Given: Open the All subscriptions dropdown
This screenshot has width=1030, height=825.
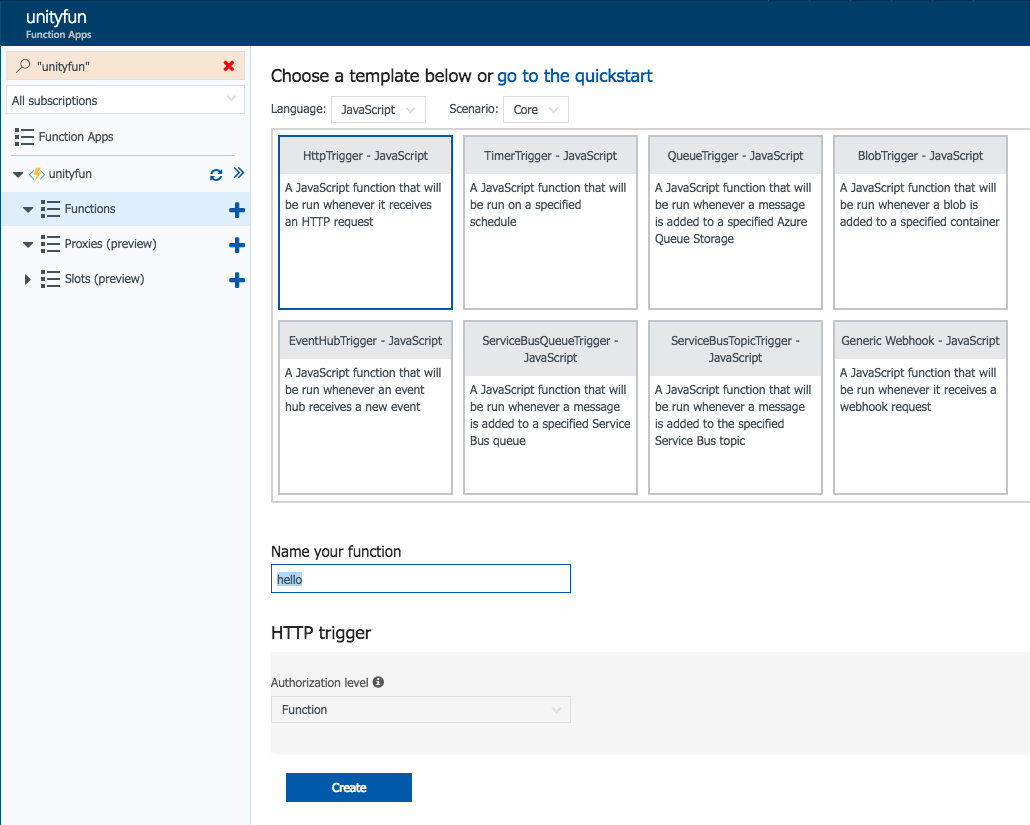Looking at the screenshot, I should (125, 100).
